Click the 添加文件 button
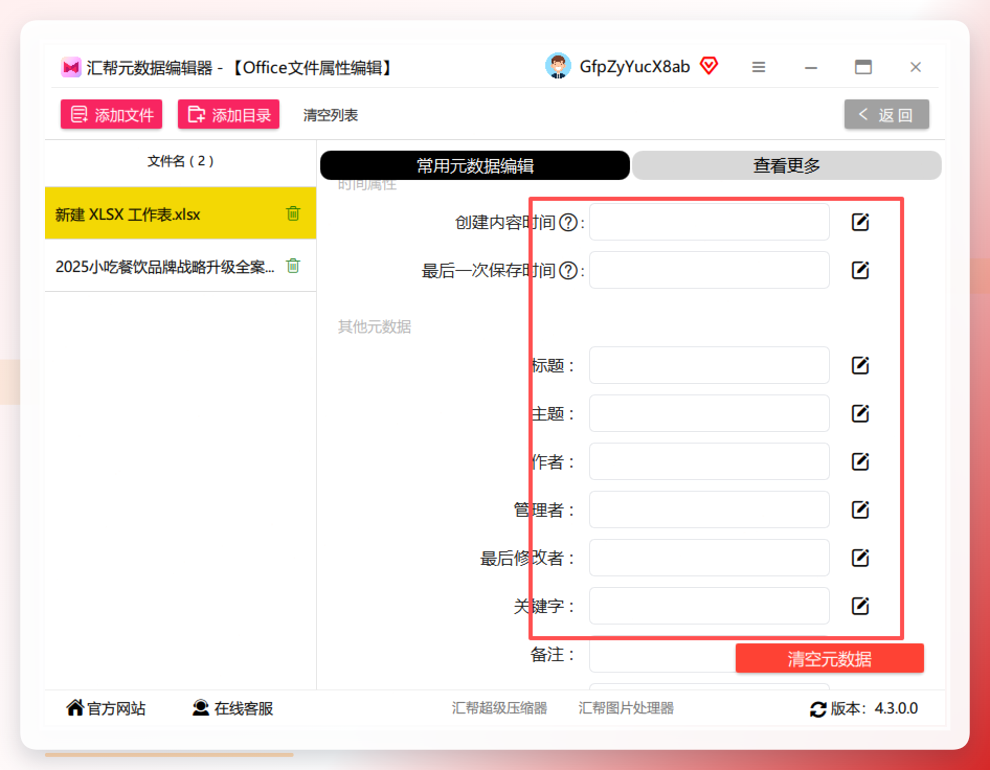The width and height of the screenshot is (990, 770). (111, 114)
